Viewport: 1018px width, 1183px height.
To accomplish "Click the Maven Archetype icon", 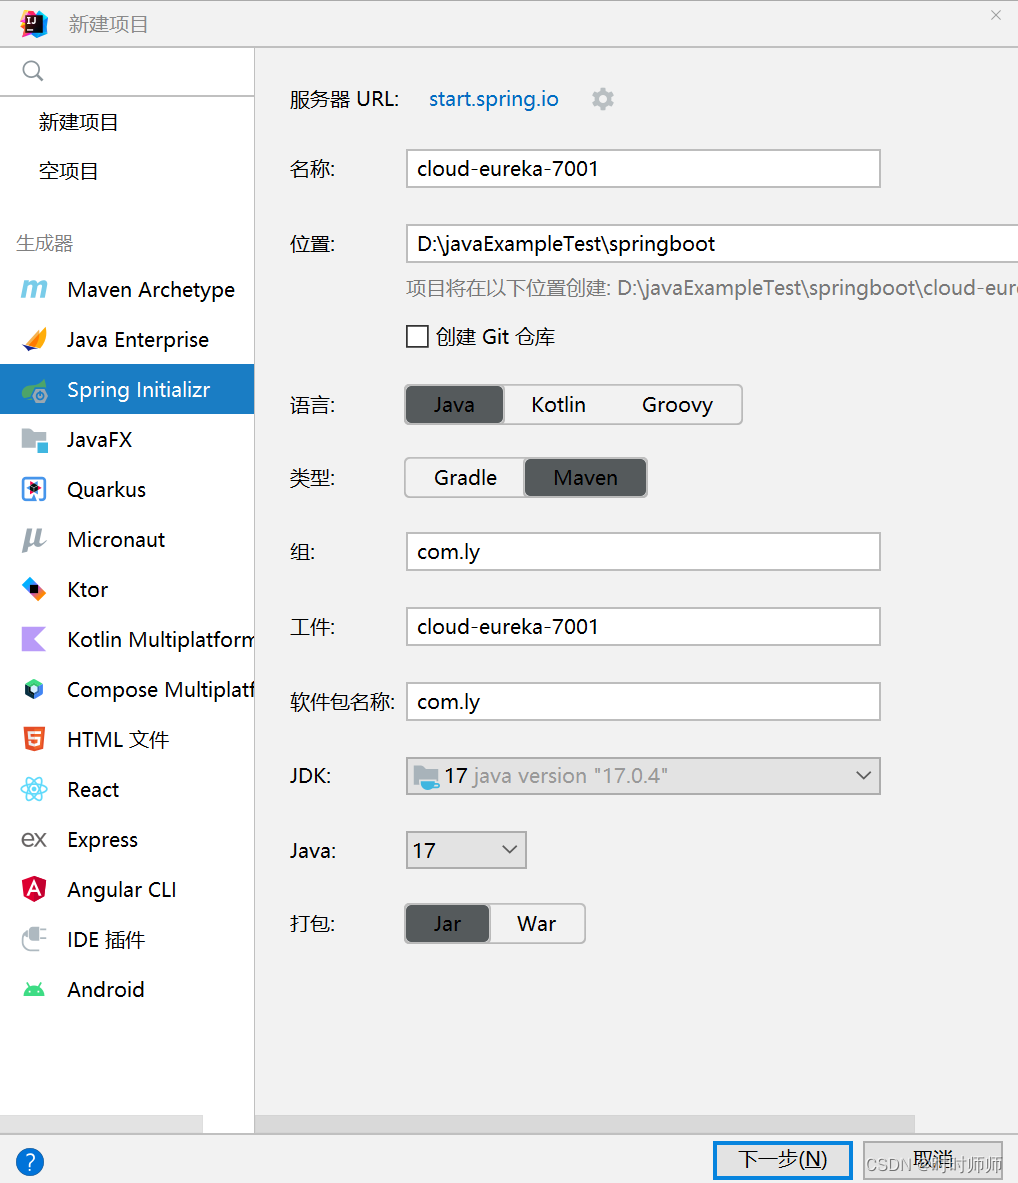I will click(x=34, y=289).
